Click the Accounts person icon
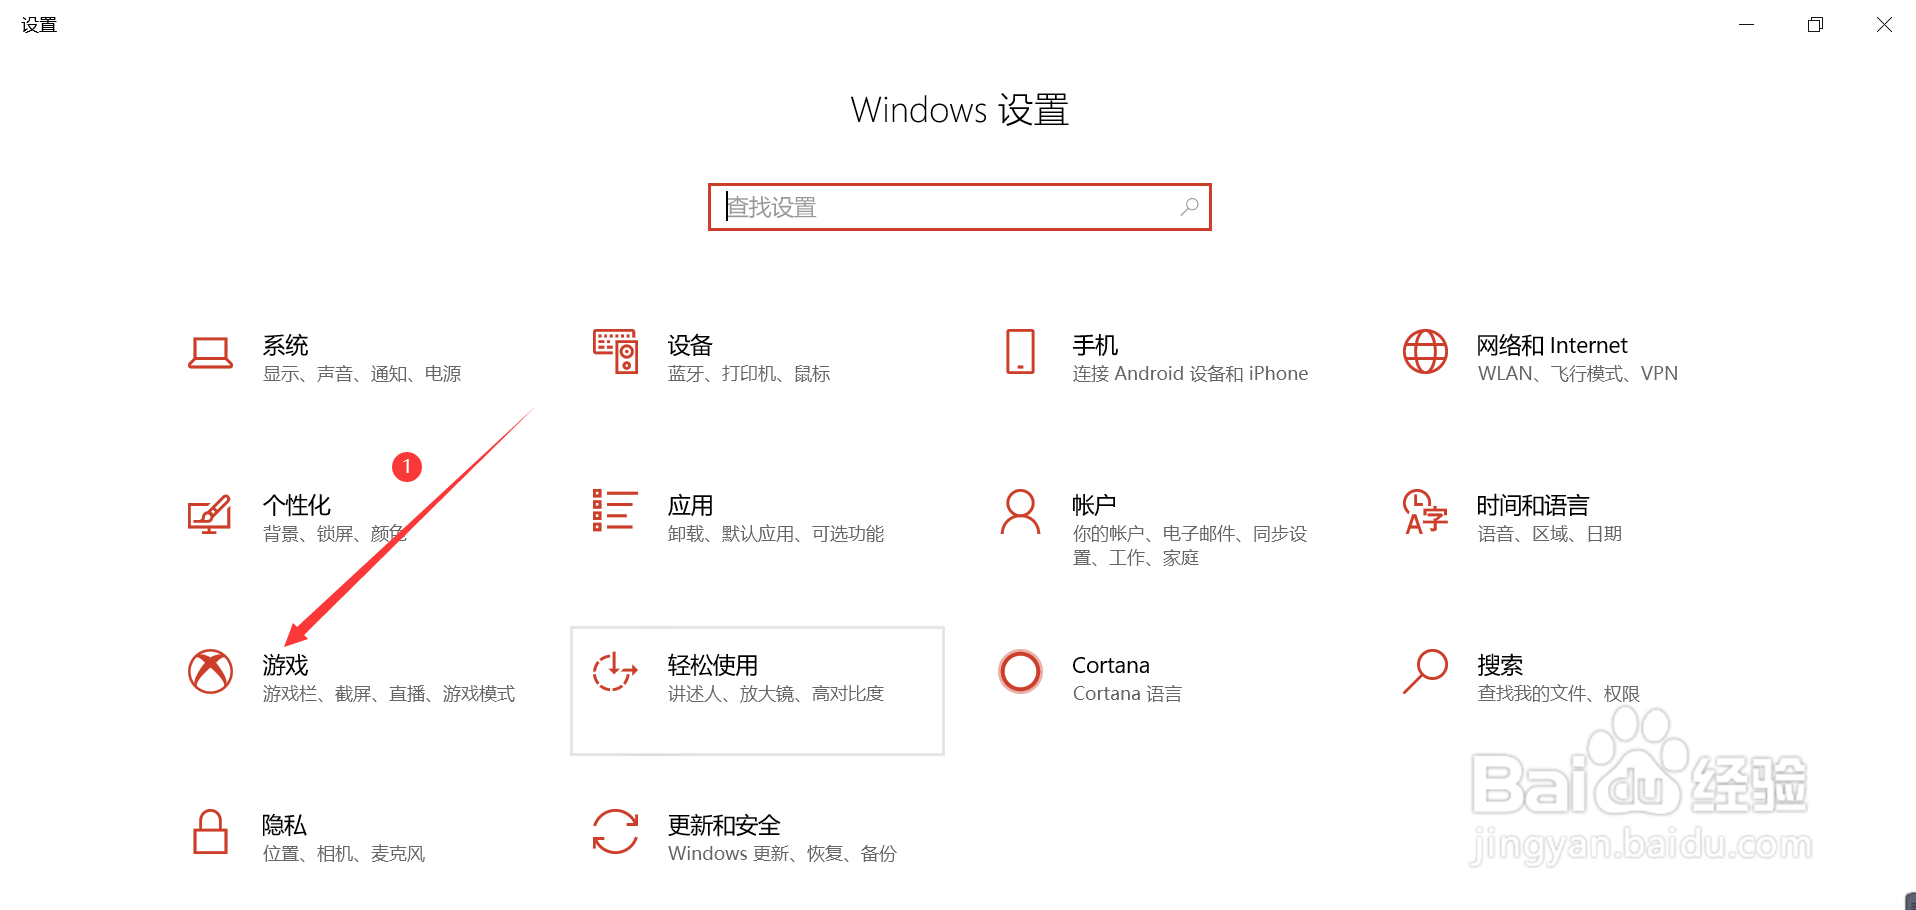Viewport: 1916px width, 910px height. tap(1020, 511)
